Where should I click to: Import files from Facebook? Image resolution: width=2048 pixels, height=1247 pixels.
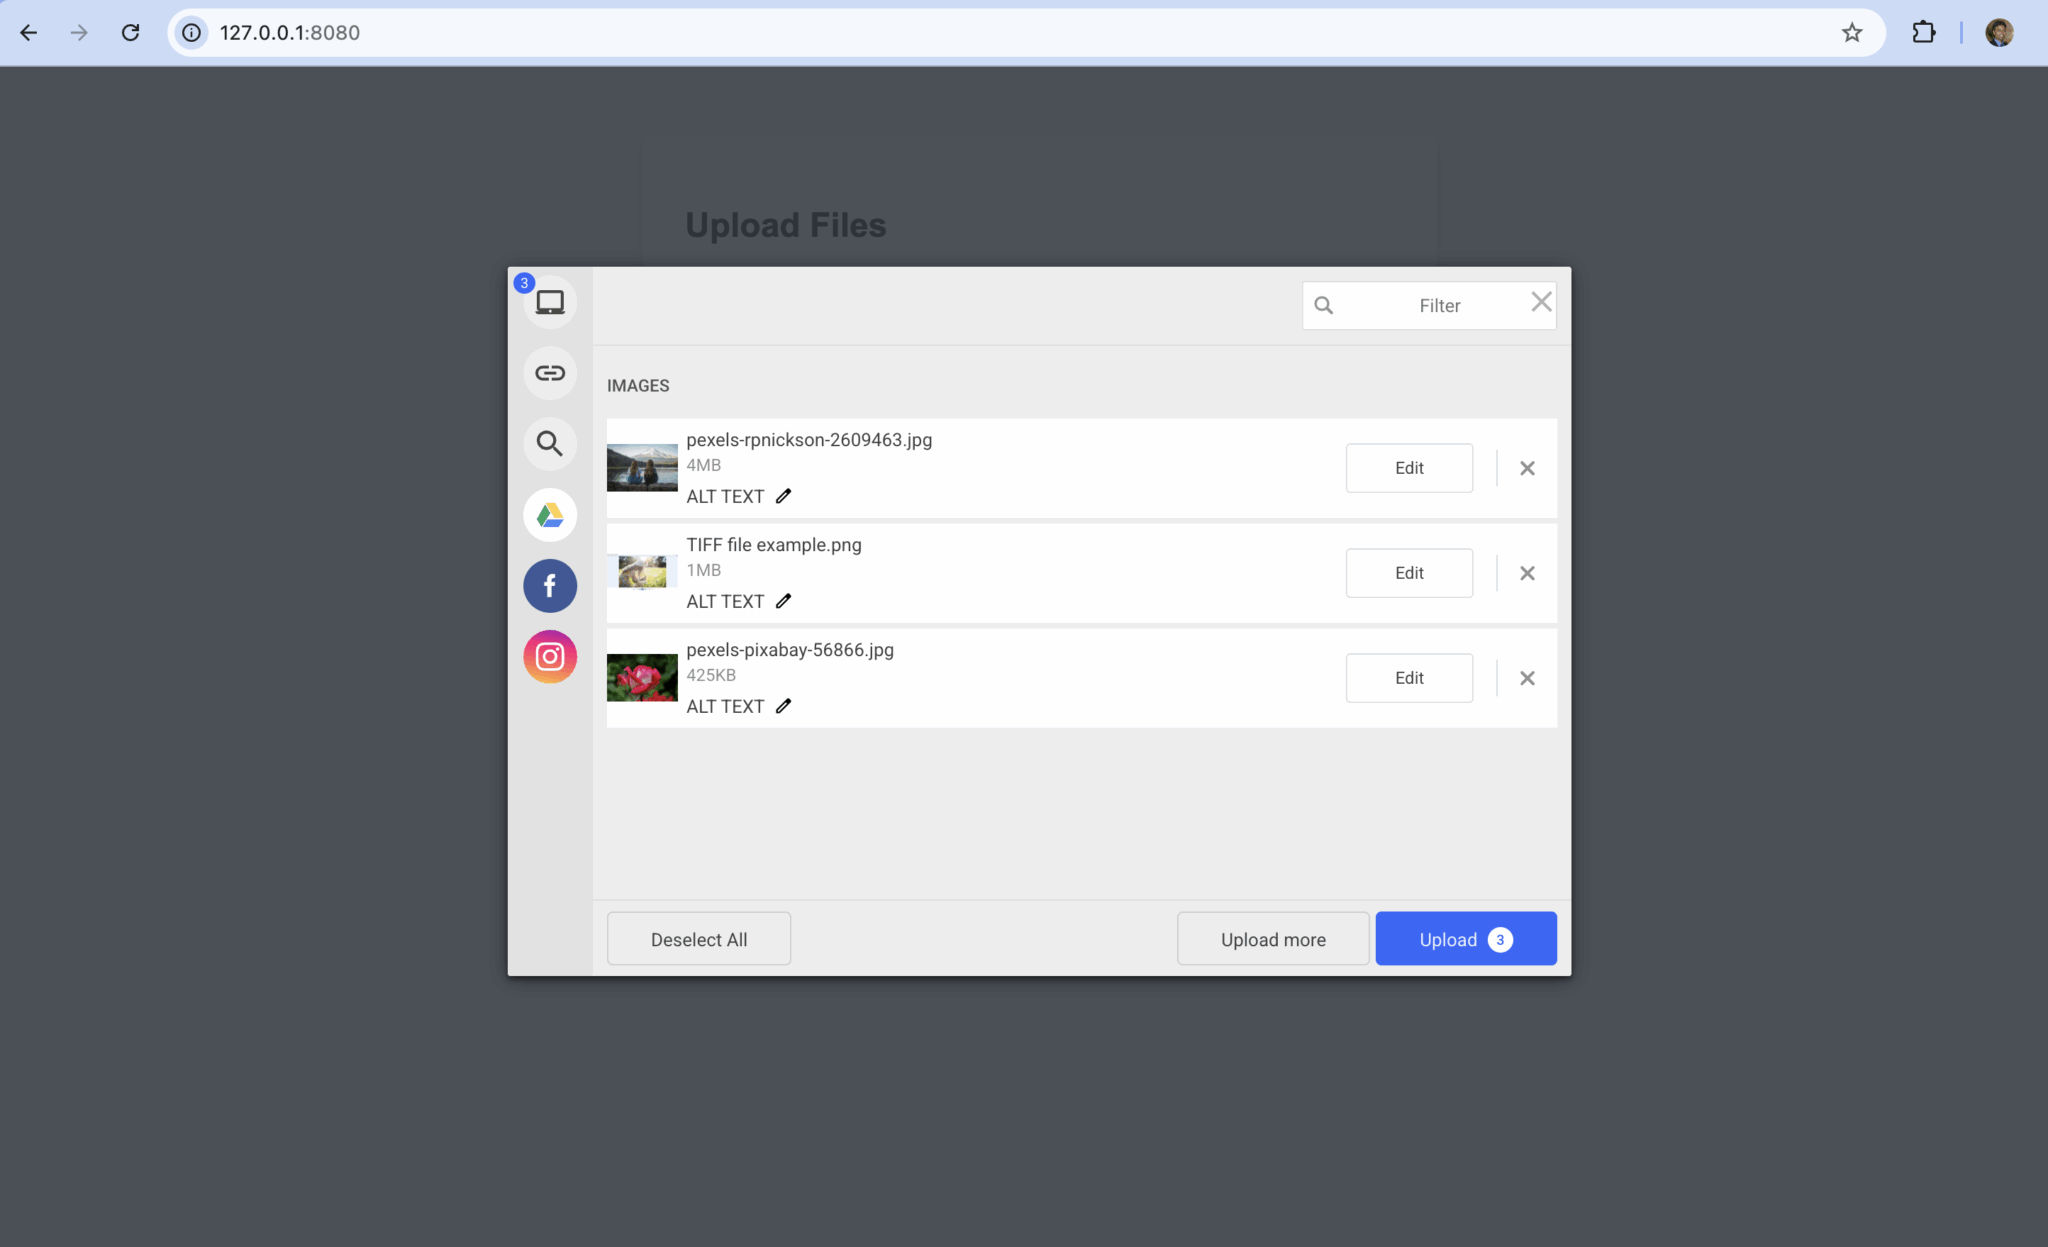(x=549, y=585)
